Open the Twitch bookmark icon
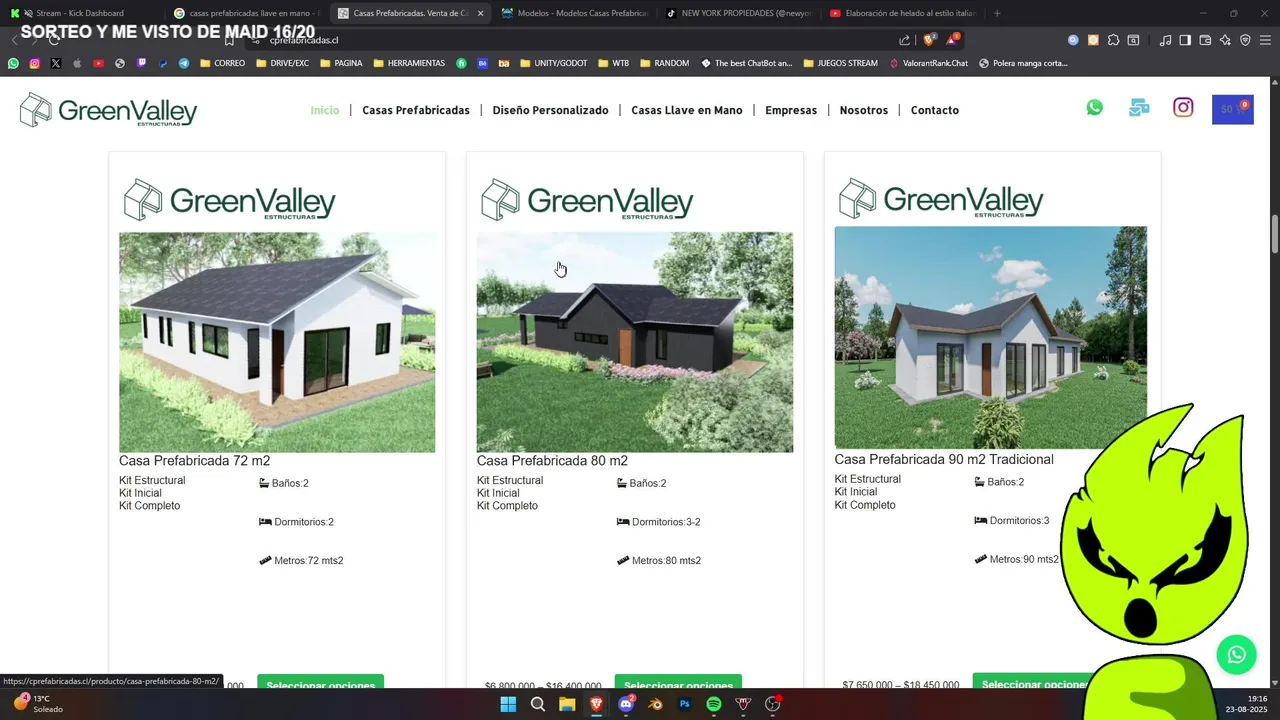 click(x=141, y=63)
